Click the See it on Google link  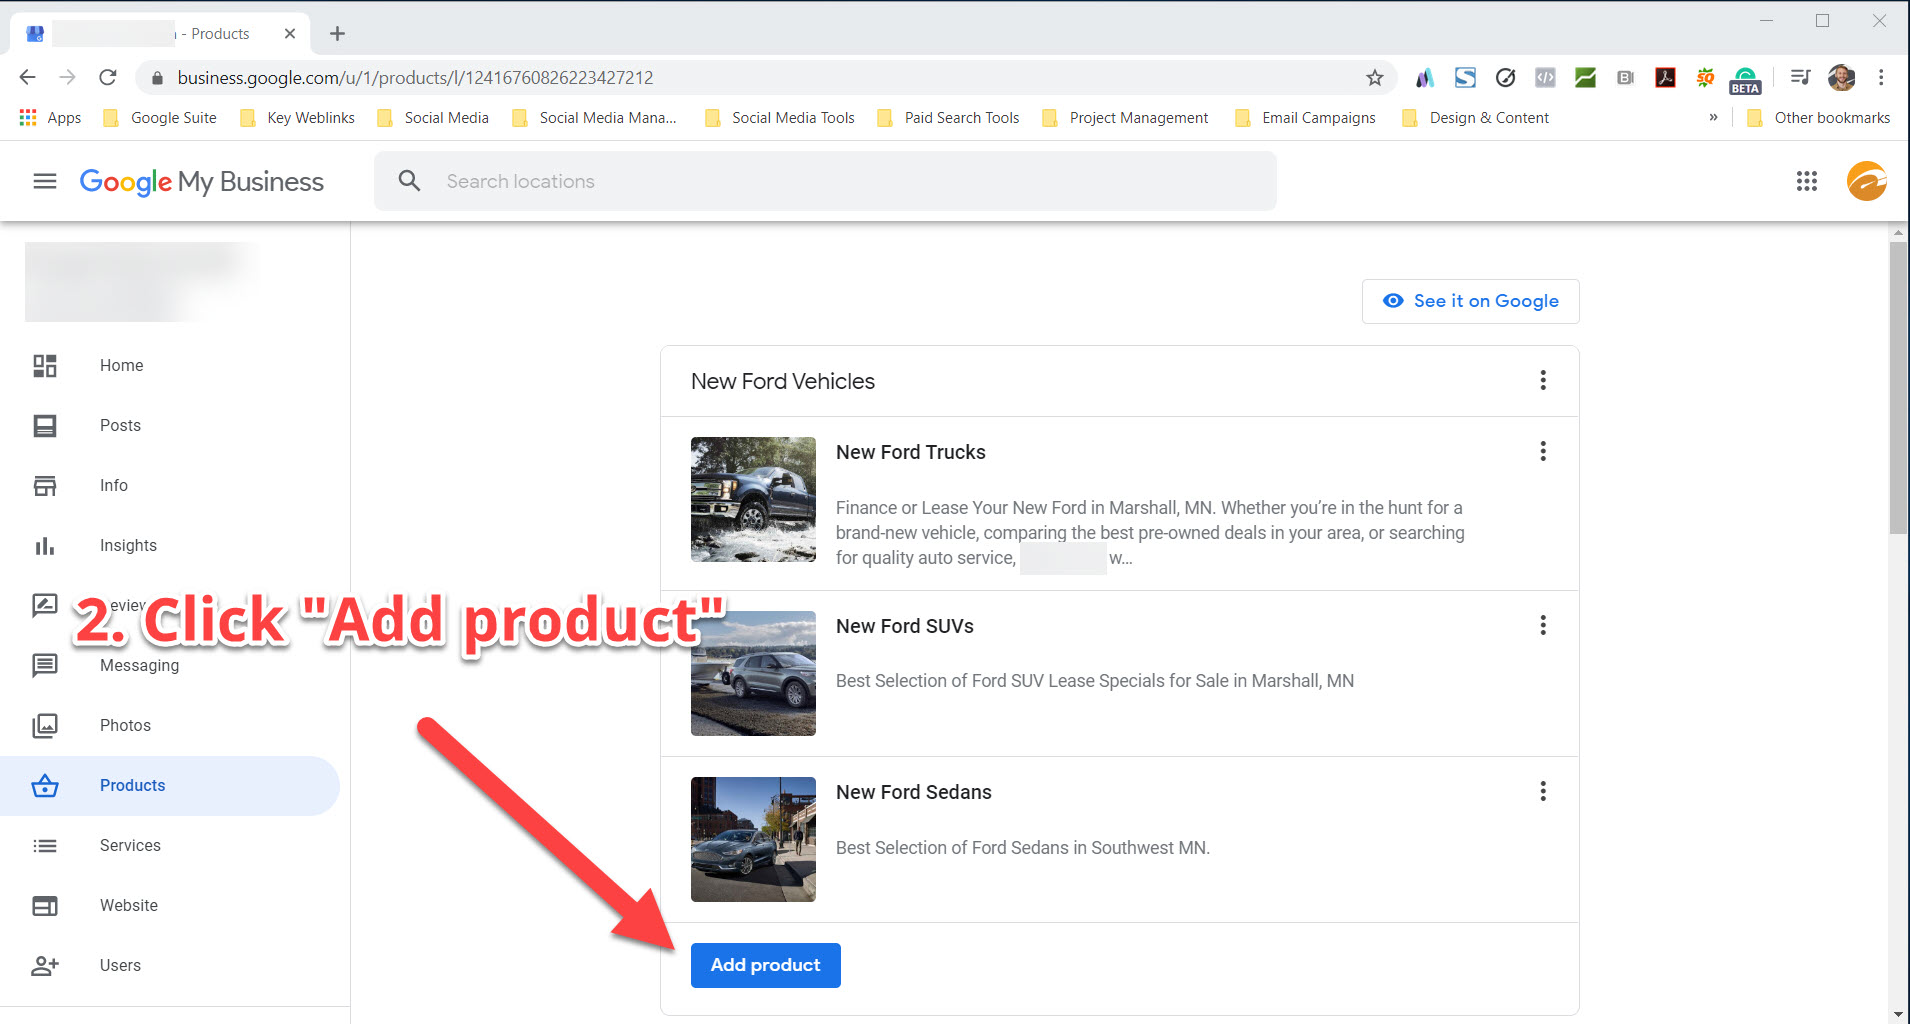[x=1470, y=301]
